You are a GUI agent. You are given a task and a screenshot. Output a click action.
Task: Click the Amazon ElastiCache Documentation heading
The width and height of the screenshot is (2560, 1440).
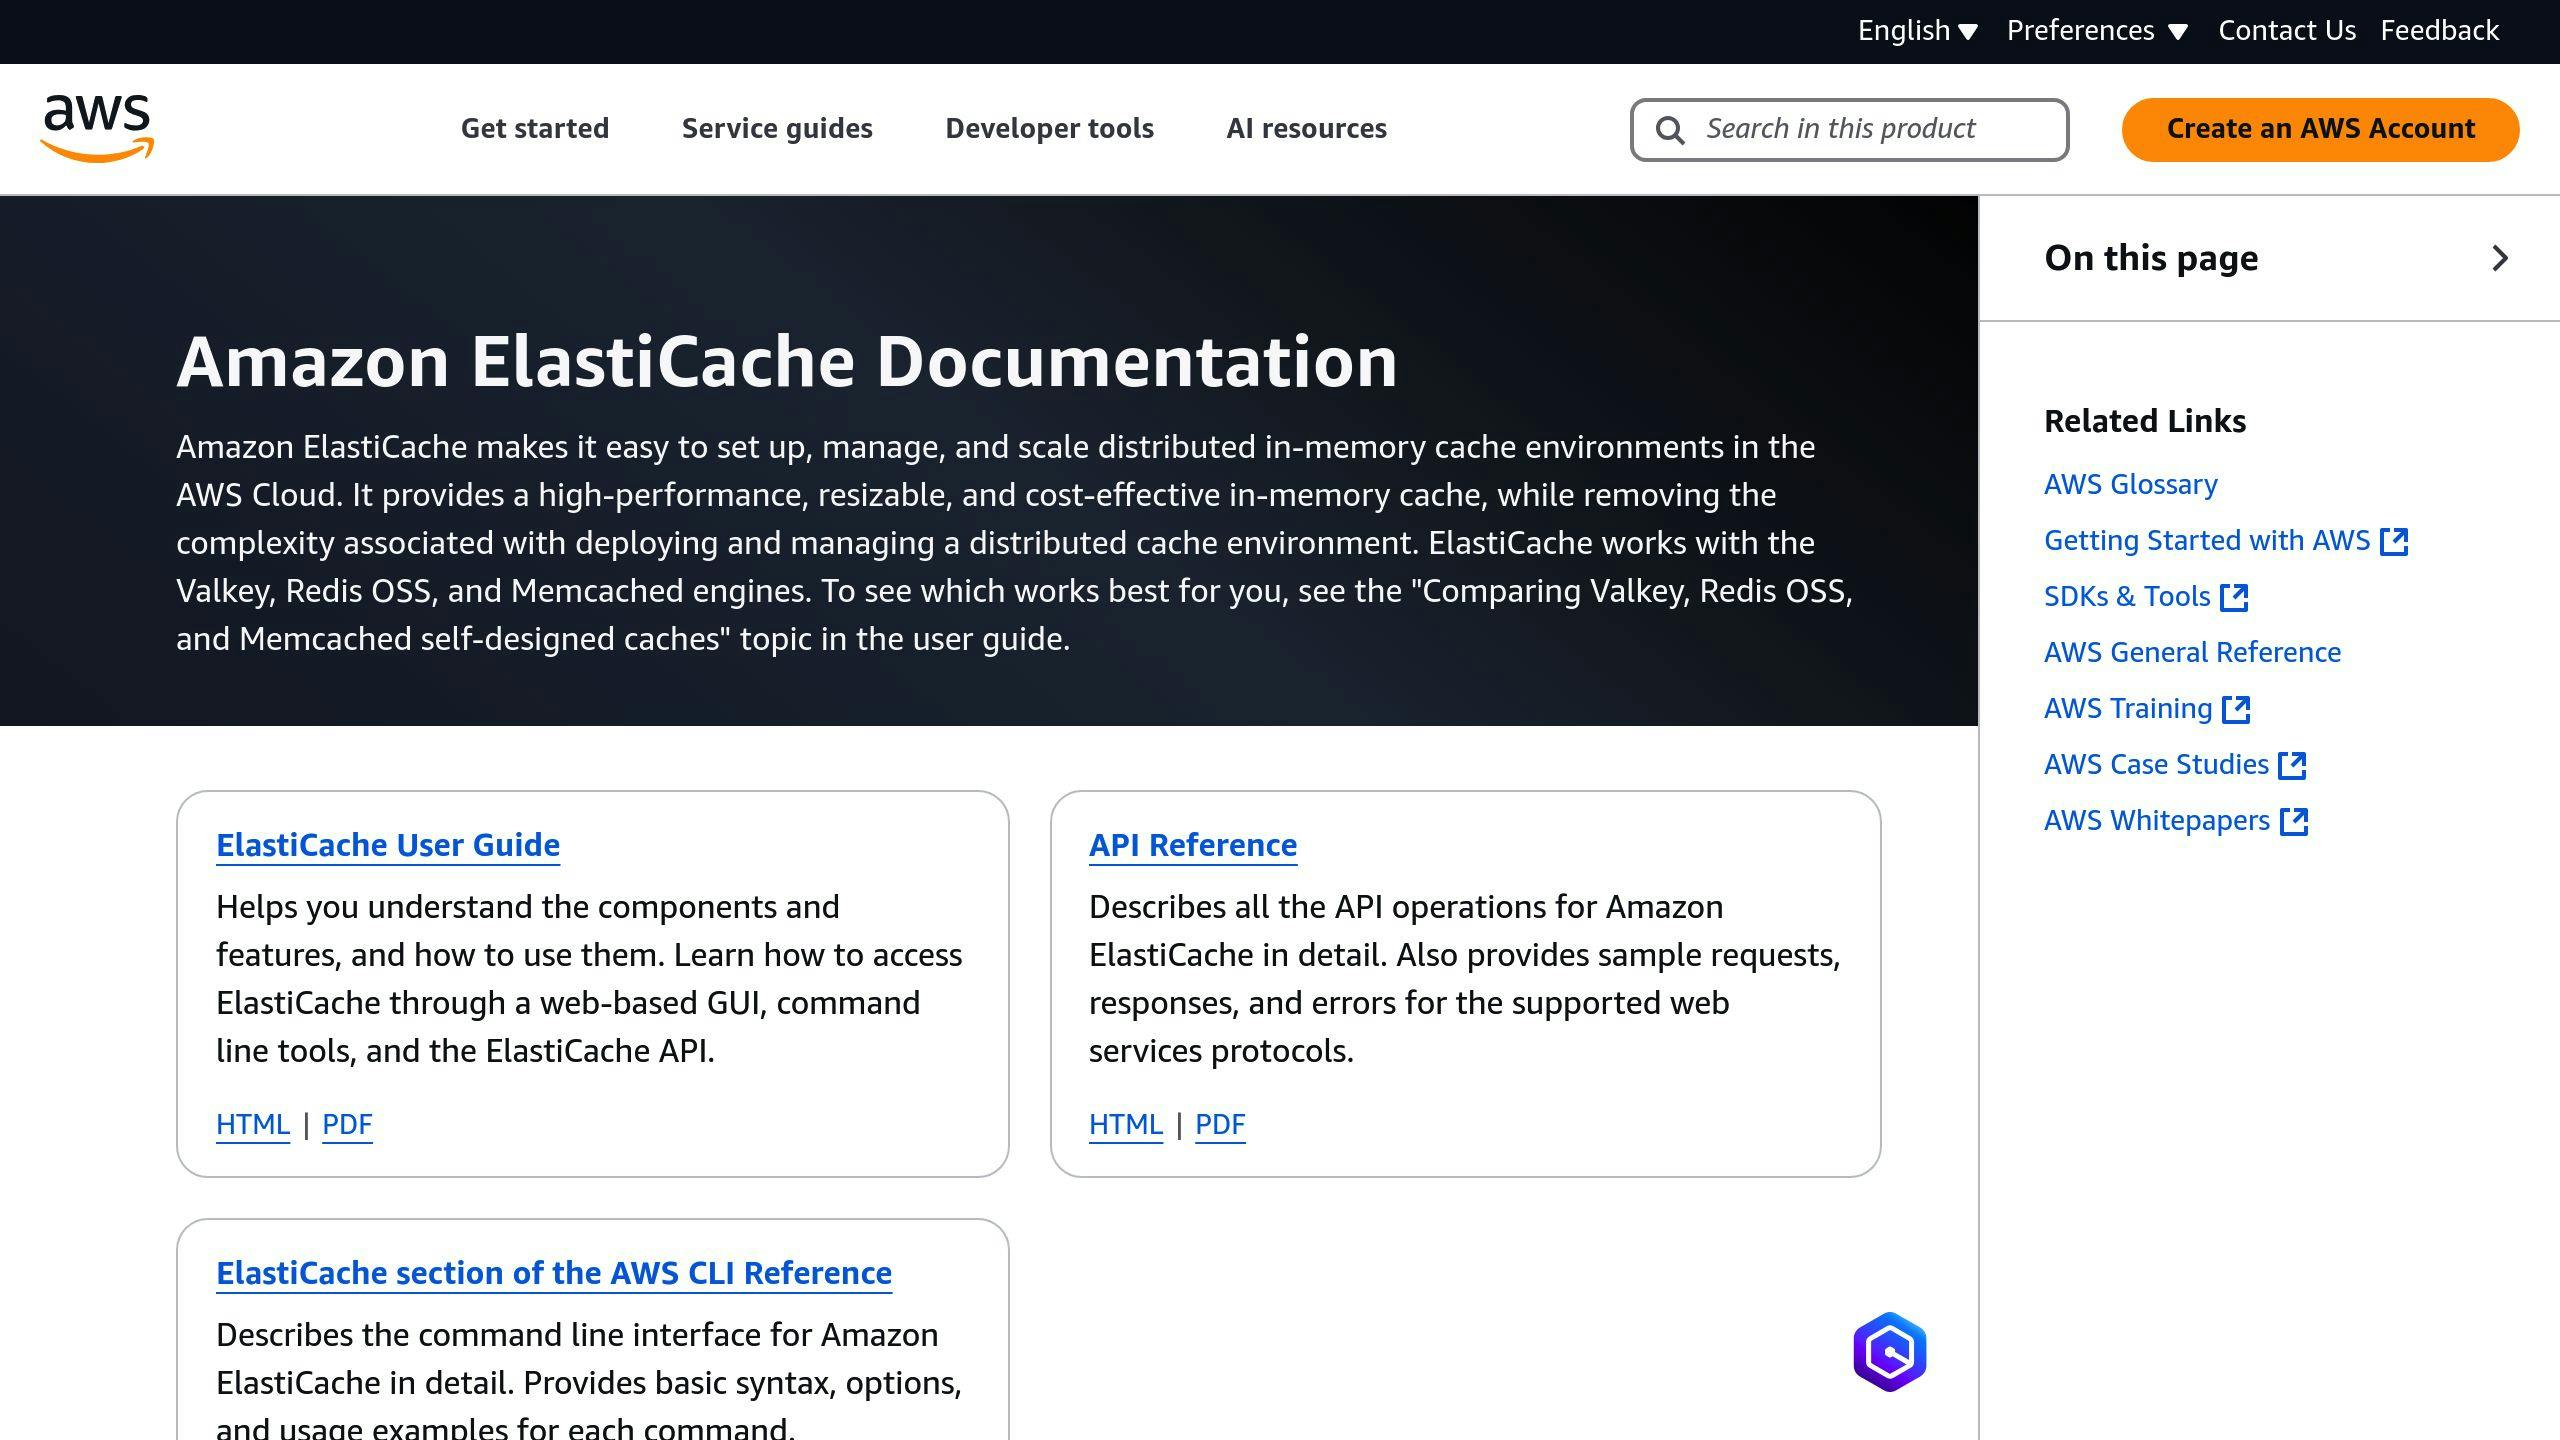coord(787,361)
